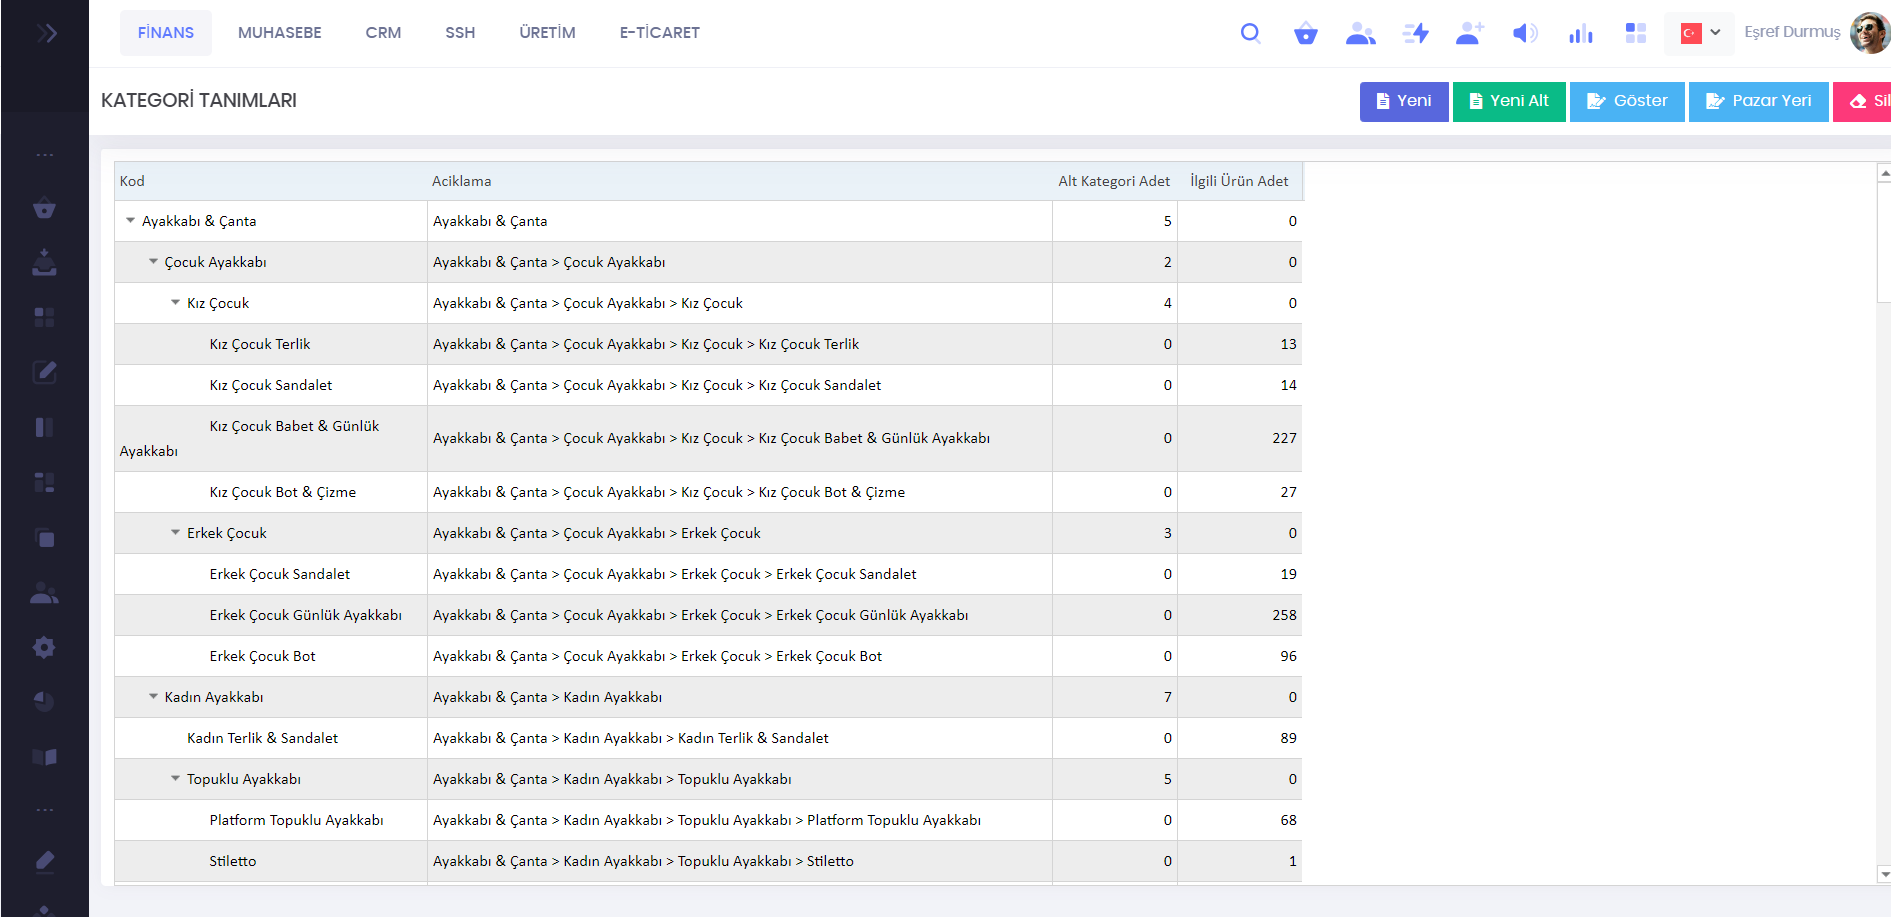This screenshot has height=917, width=1891.
Task: Collapse the Ayakkabı & Çanta tree node
Action: (x=130, y=221)
